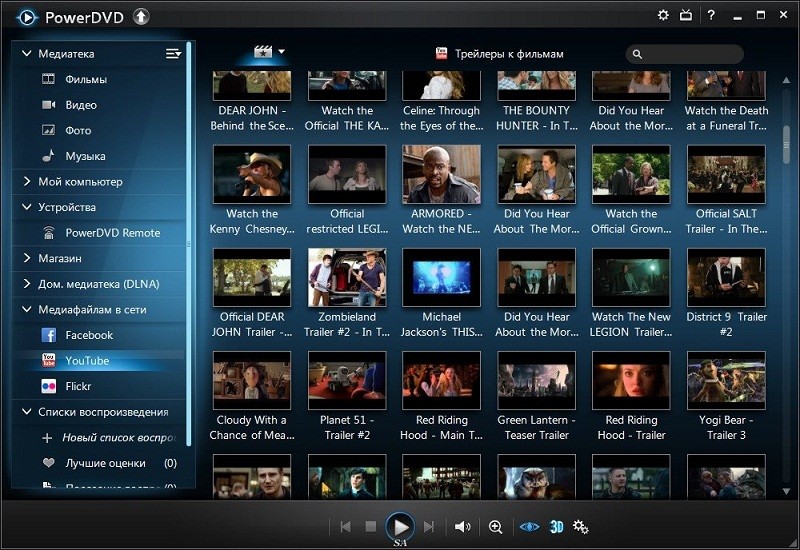Open Watch the Kenny Chesney thumbnail
800x550 pixels.
click(252, 174)
